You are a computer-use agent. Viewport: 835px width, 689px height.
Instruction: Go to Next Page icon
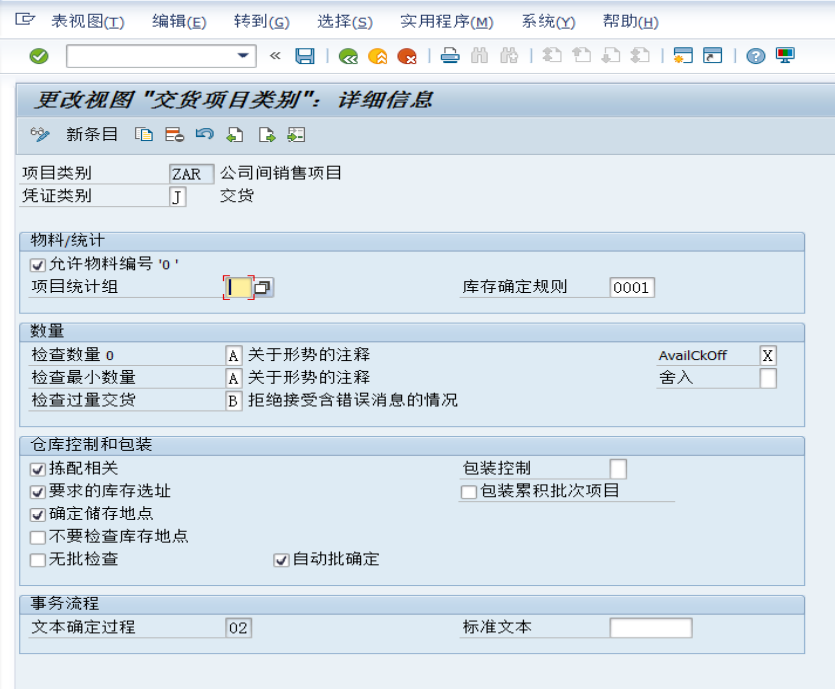tap(610, 55)
